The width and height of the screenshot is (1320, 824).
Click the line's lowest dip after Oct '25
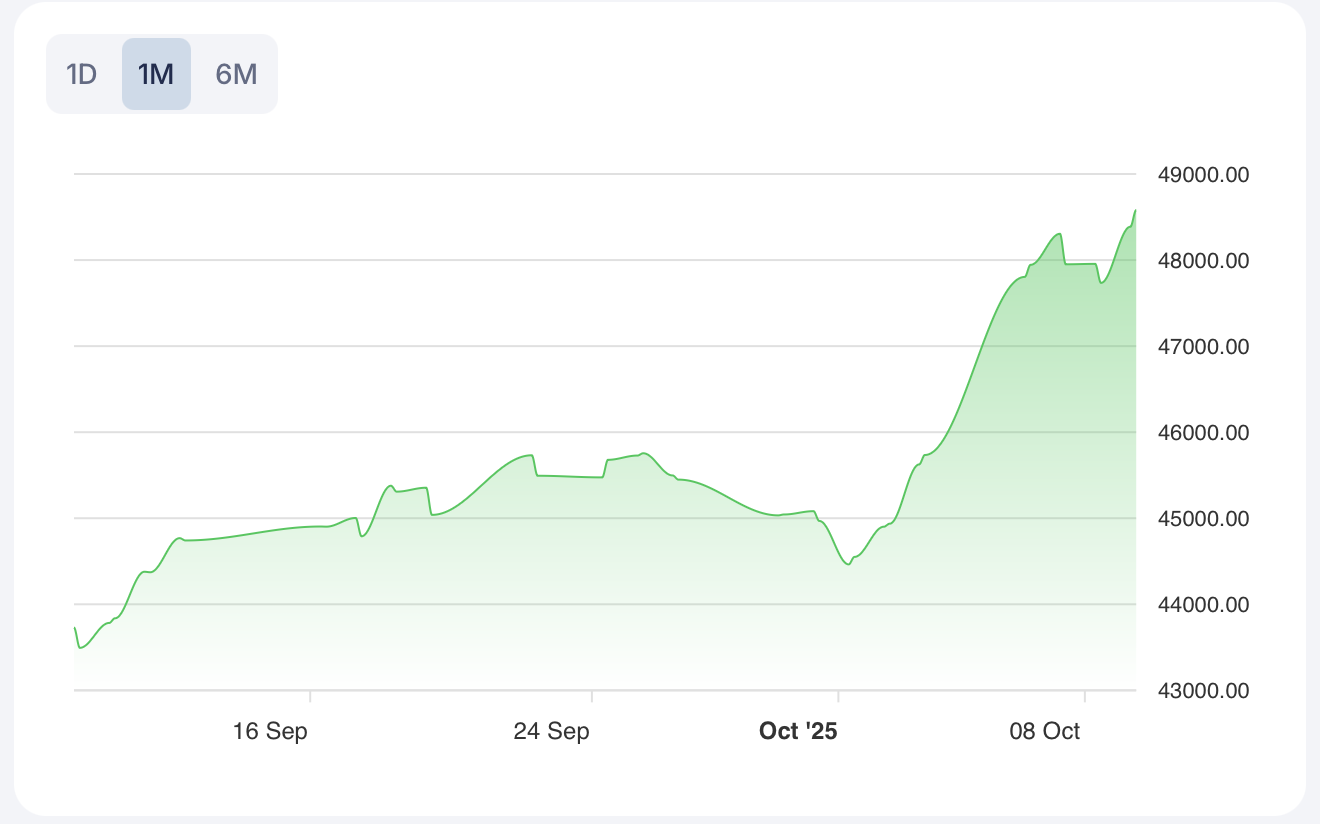click(848, 564)
